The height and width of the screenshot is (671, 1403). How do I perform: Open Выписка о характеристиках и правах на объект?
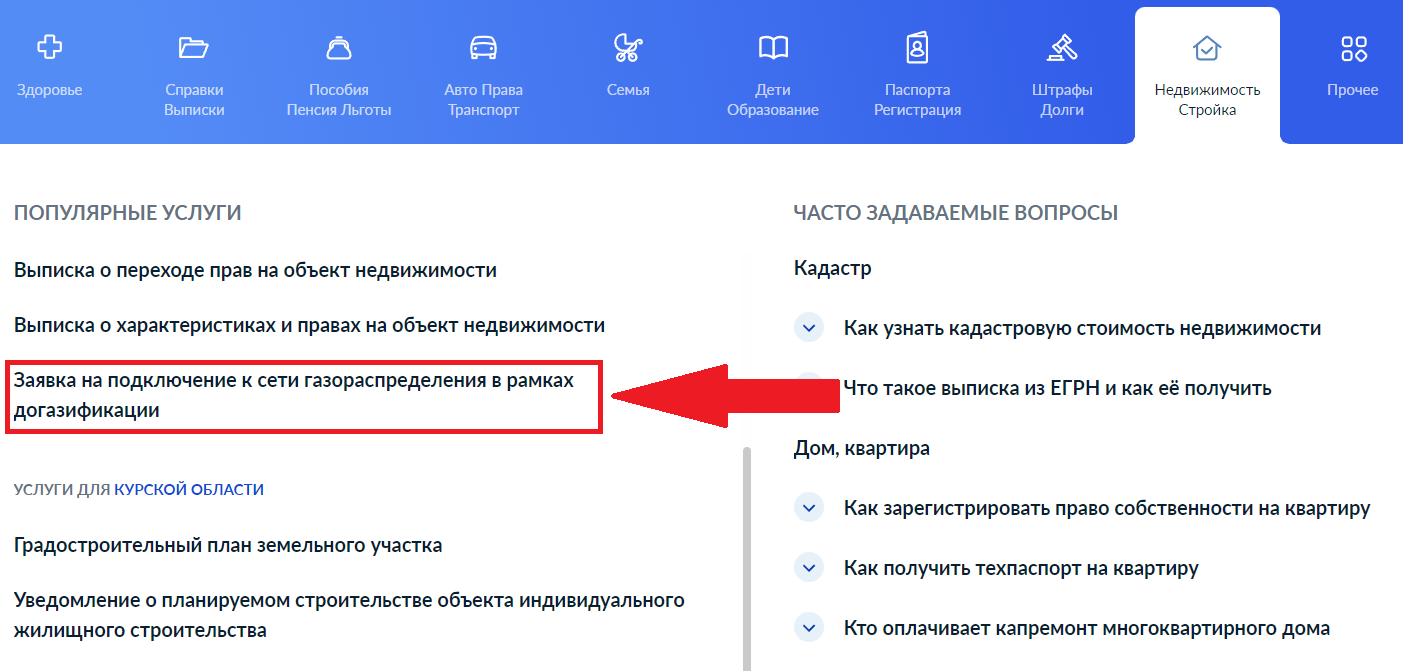point(310,325)
